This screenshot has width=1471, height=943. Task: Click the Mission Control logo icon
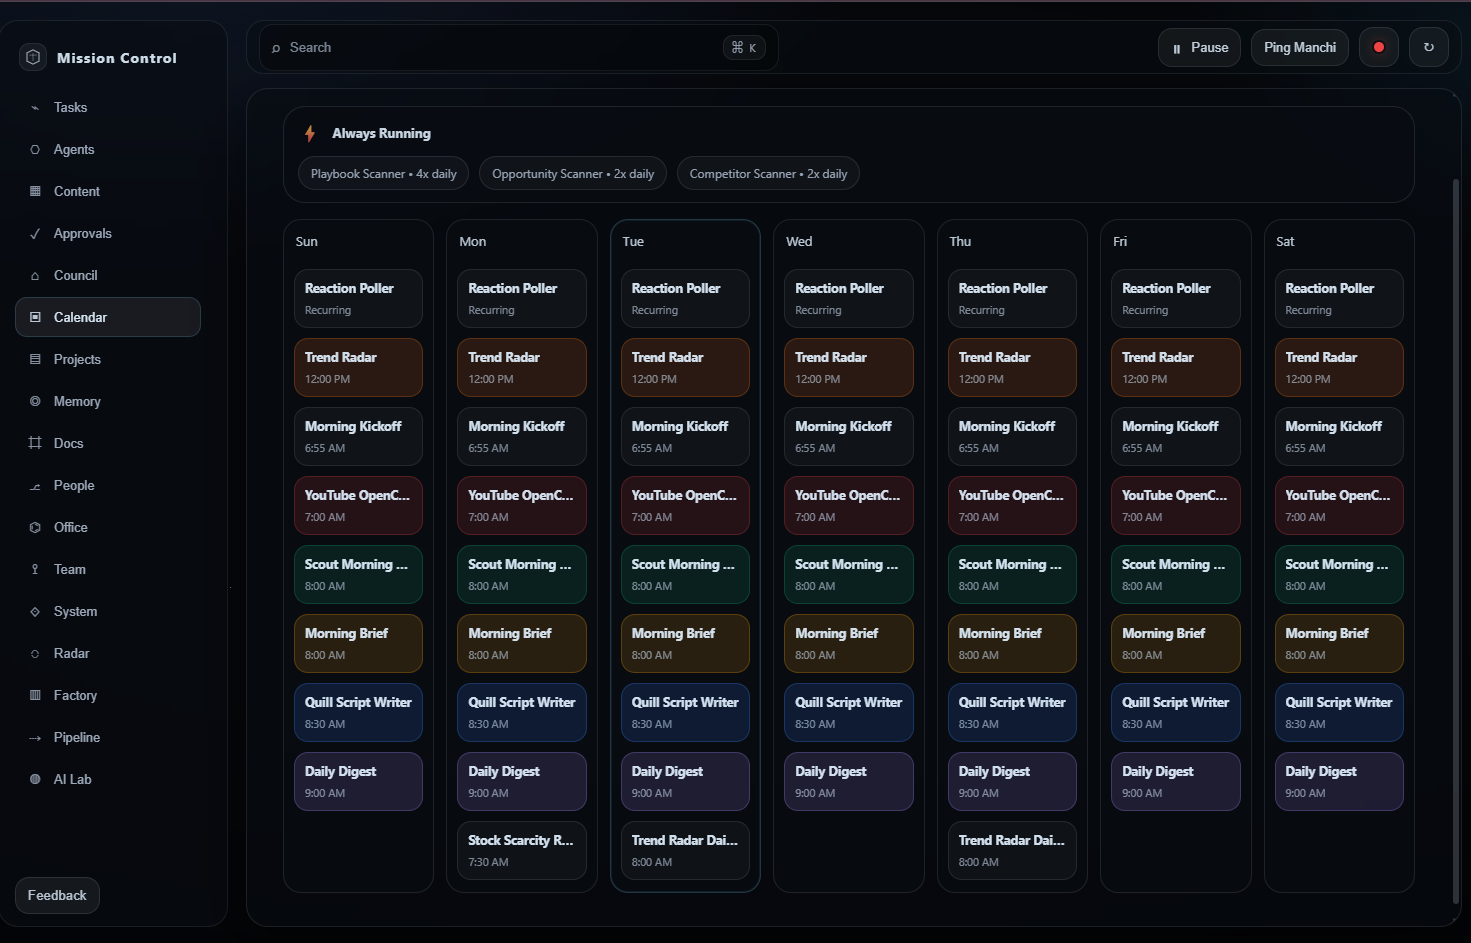[x=33, y=57]
